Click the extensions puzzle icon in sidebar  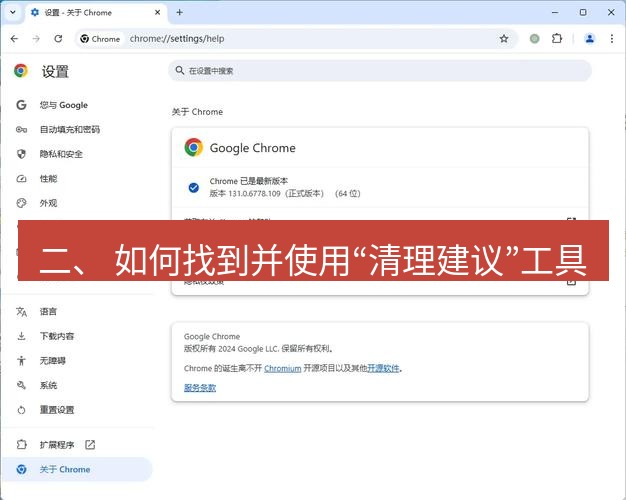[x=21, y=444]
